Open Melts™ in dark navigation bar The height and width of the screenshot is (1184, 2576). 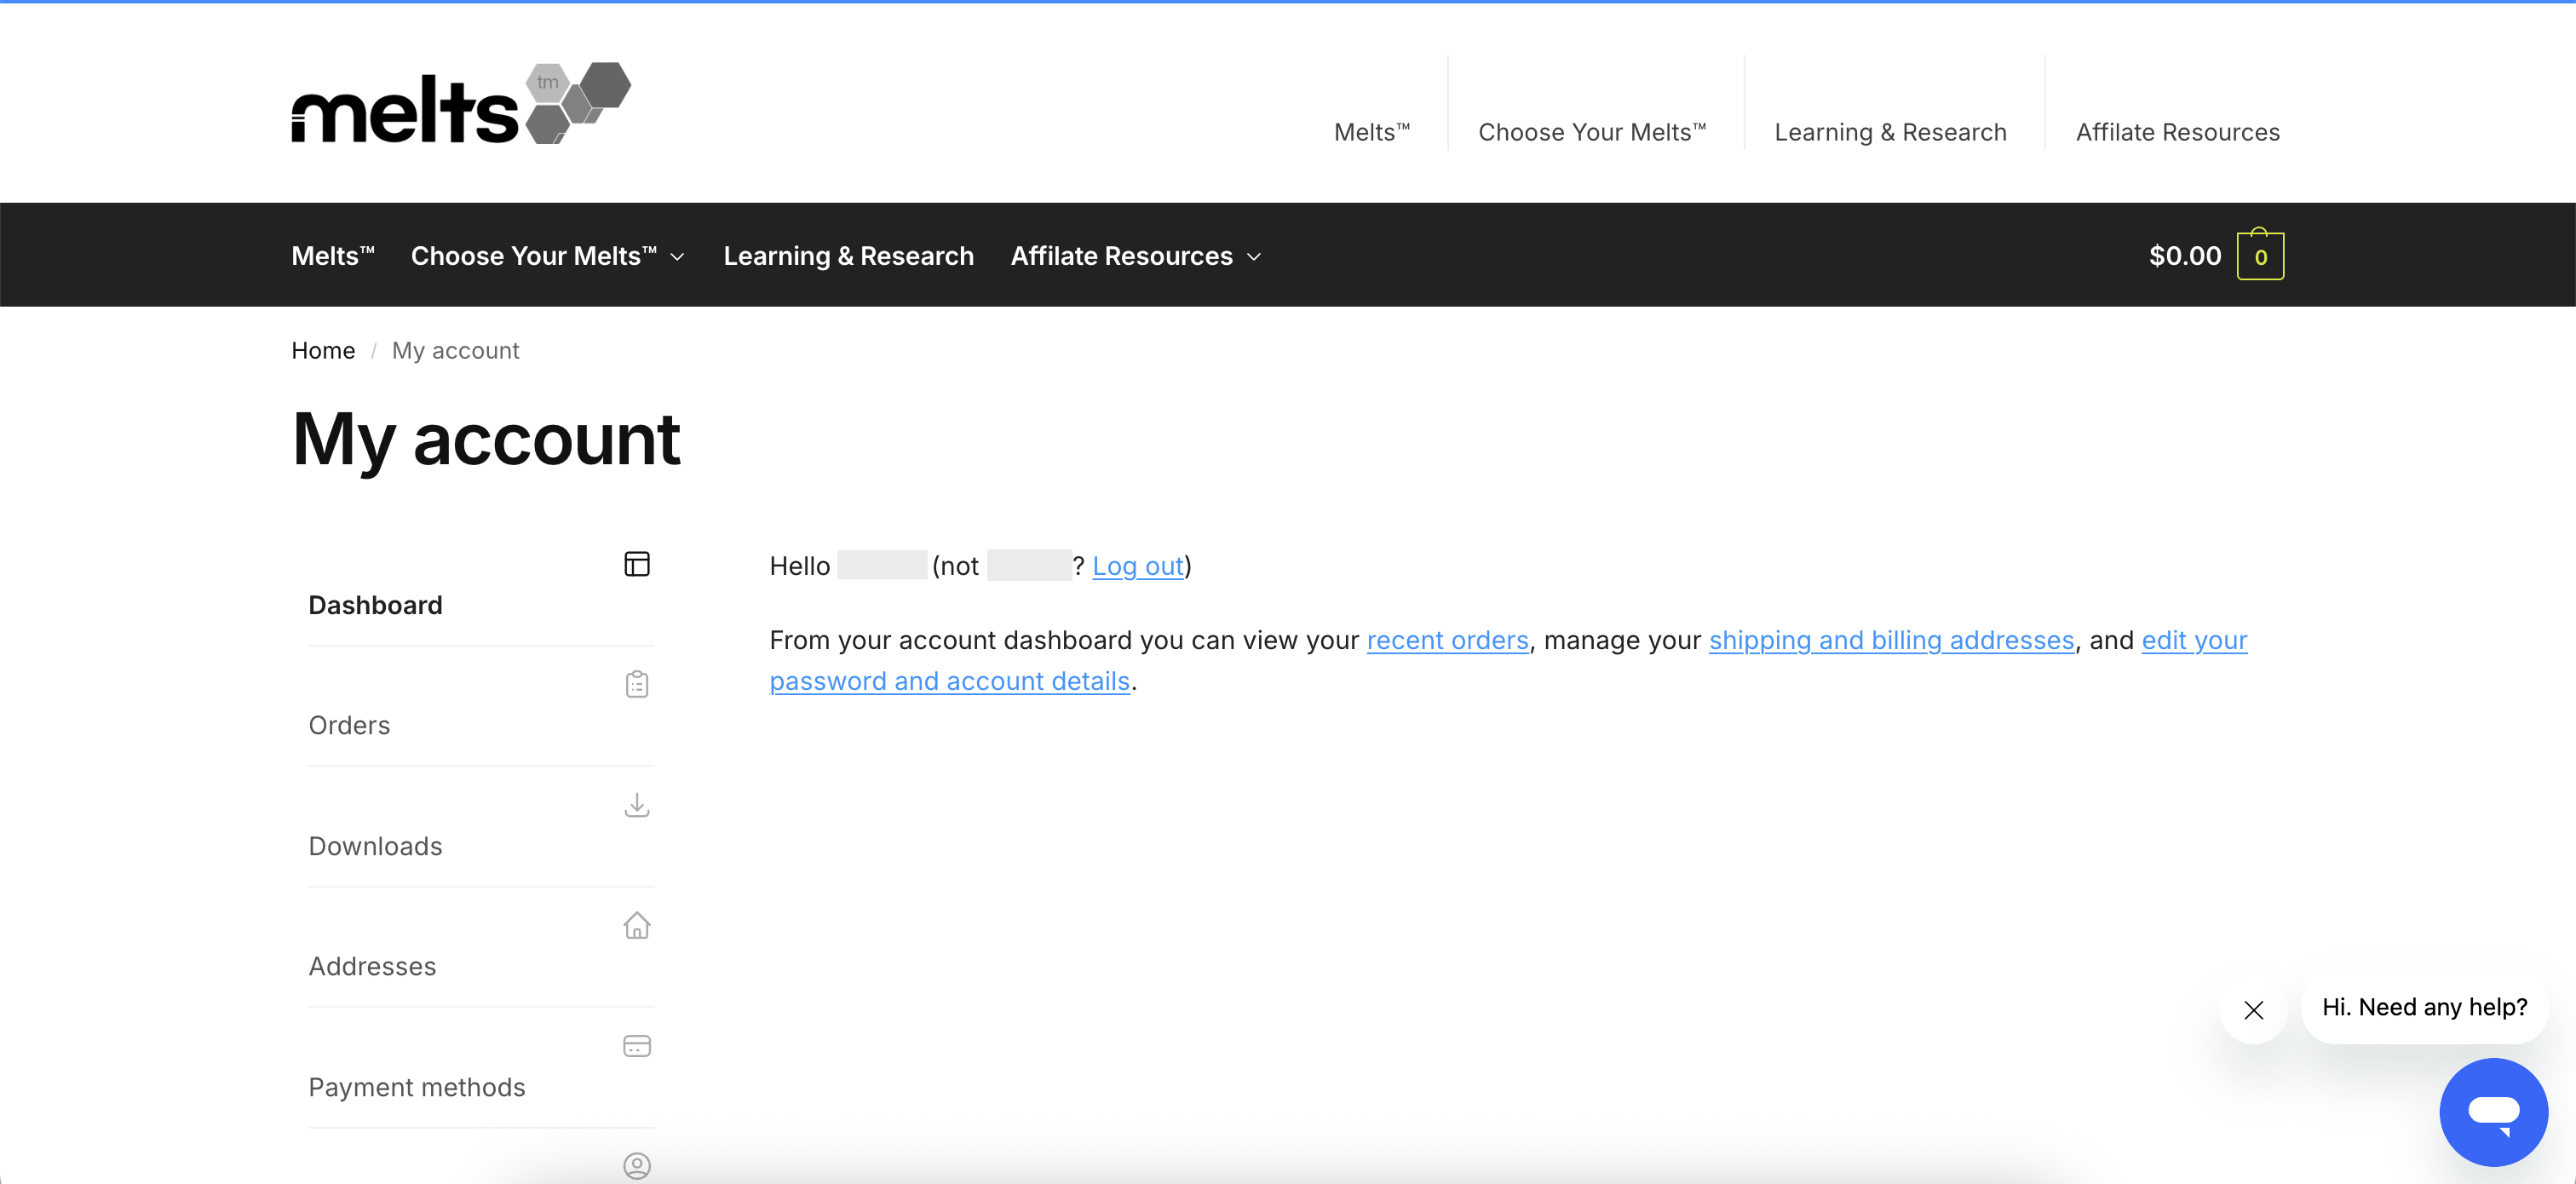pos(333,256)
